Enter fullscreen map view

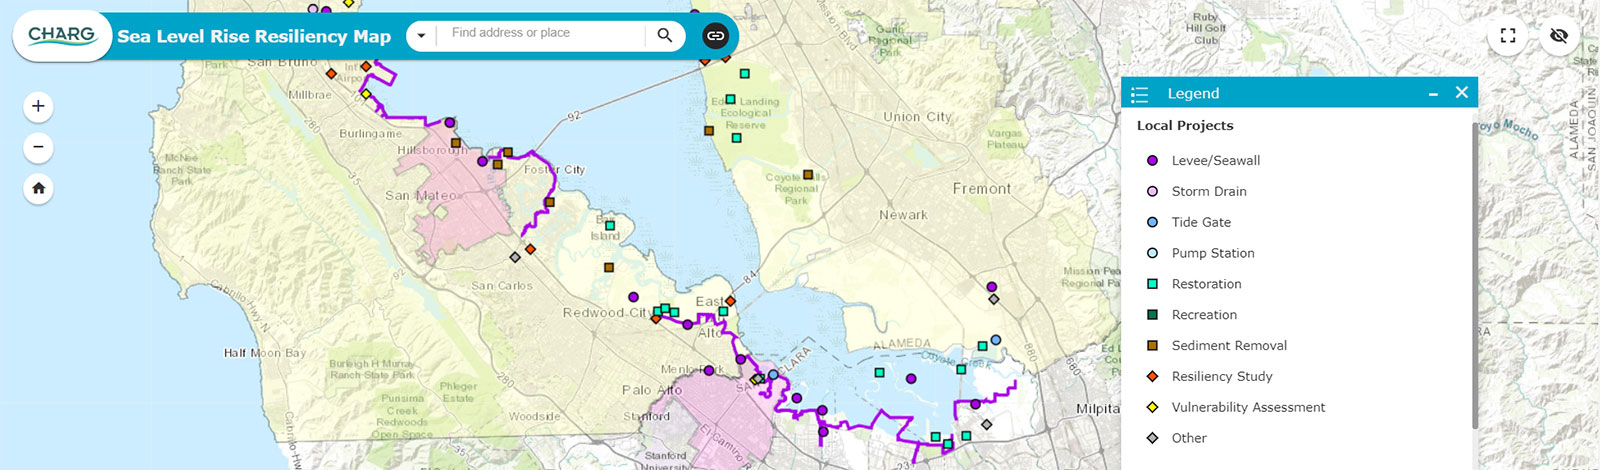(x=1508, y=36)
